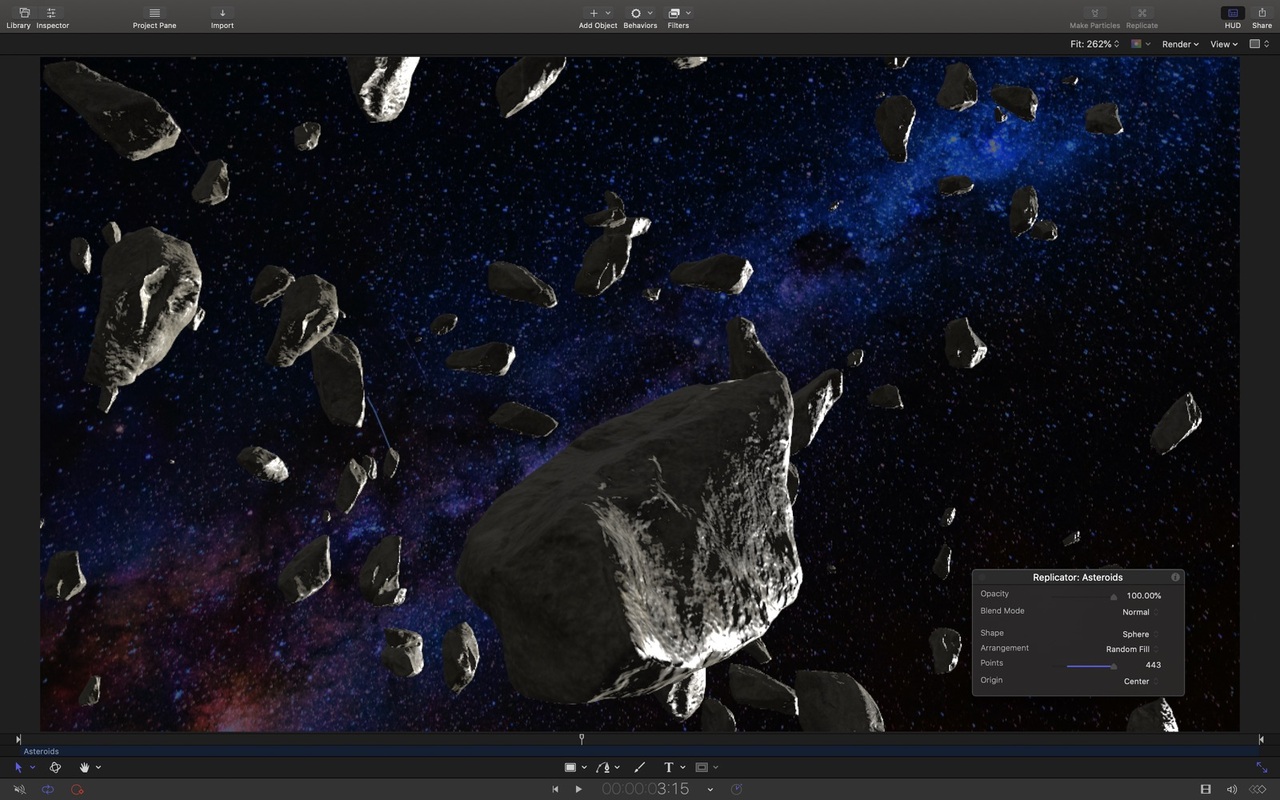Select the Text tool
The width and height of the screenshot is (1280, 800).
click(x=671, y=767)
